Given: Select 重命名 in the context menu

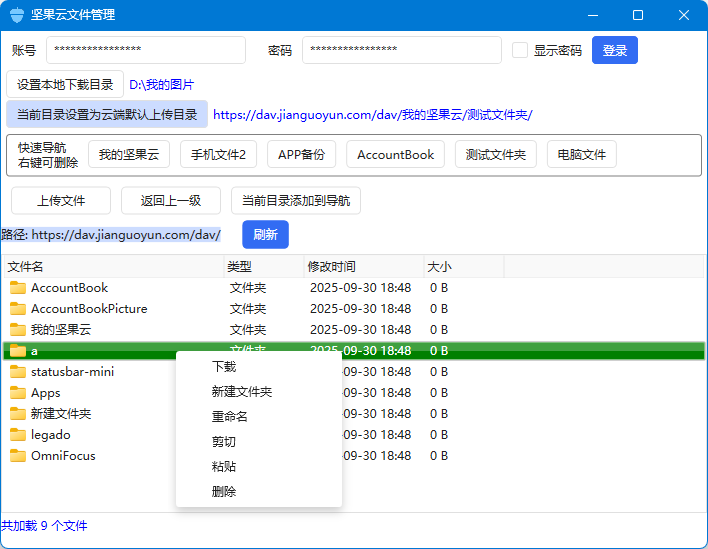Looking at the screenshot, I should tap(229, 417).
